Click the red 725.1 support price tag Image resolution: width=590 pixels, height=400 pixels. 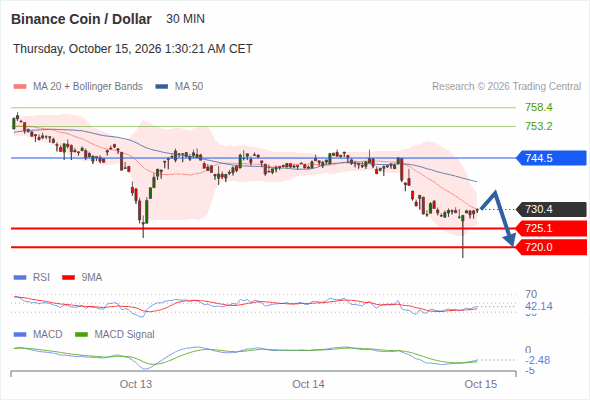[552, 228]
